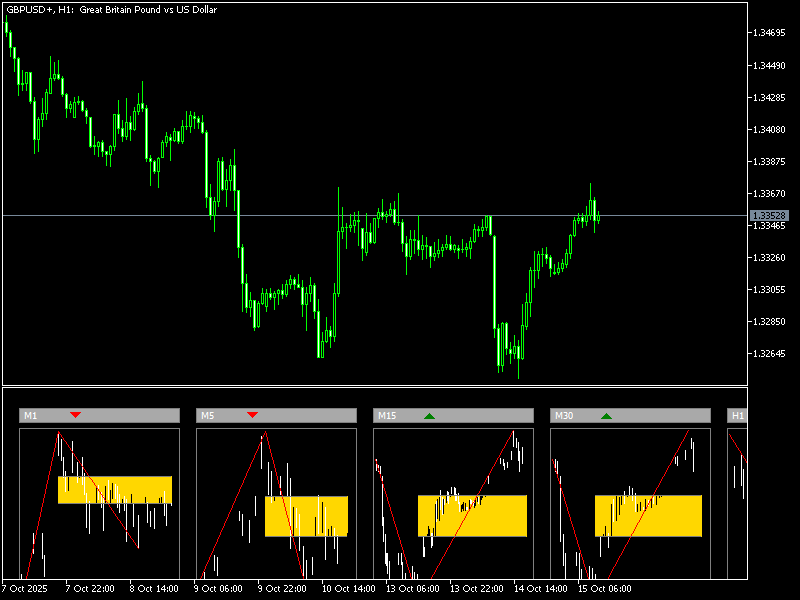Click the 1.34695 price axis label
Image resolution: width=800 pixels, height=600 pixels.
pos(768,33)
